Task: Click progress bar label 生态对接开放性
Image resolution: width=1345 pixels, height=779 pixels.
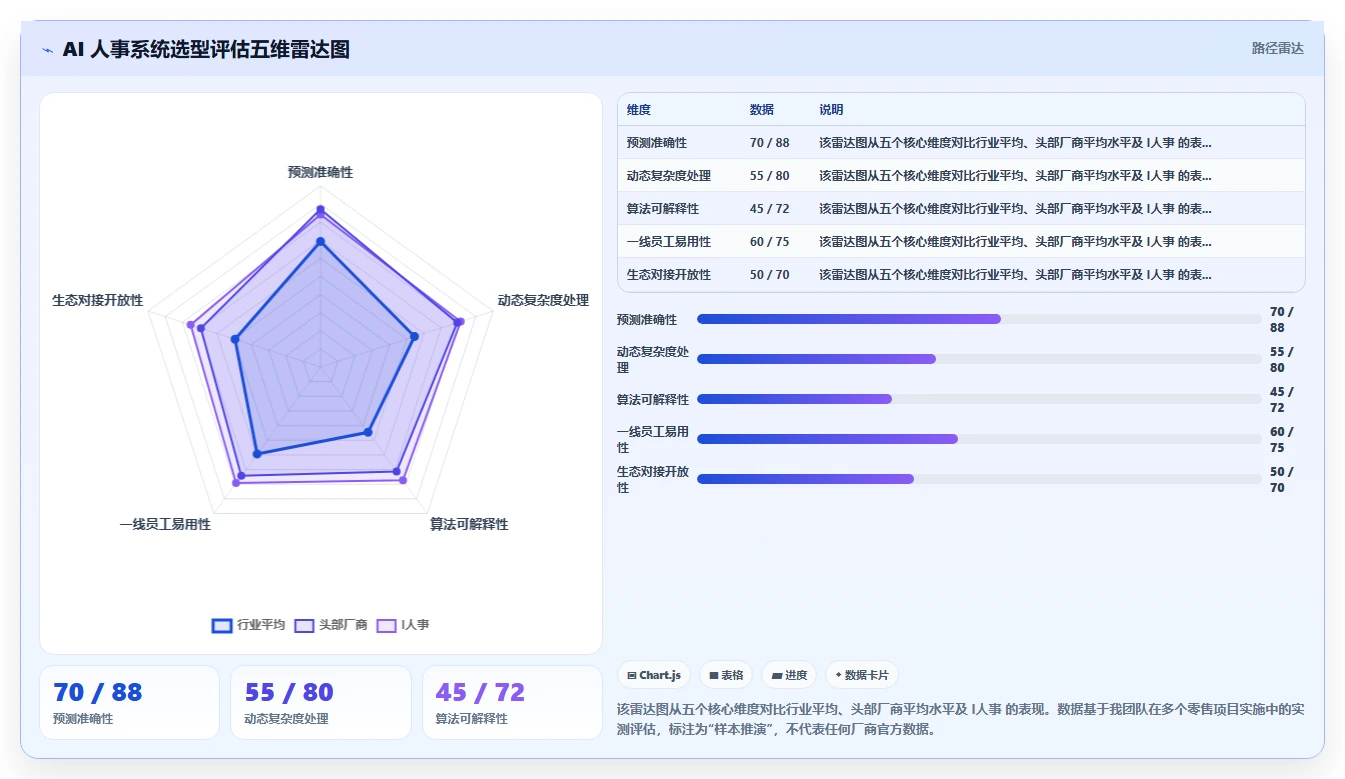Action: [x=653, y=480]
